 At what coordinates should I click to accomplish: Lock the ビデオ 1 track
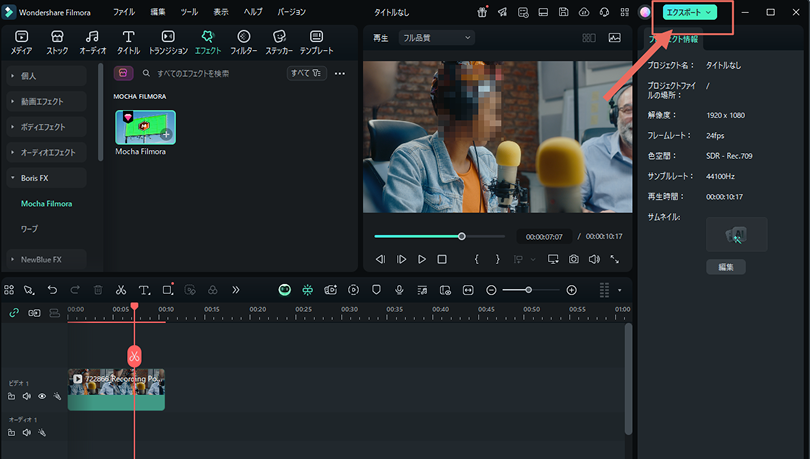click(x=11, y=397)
